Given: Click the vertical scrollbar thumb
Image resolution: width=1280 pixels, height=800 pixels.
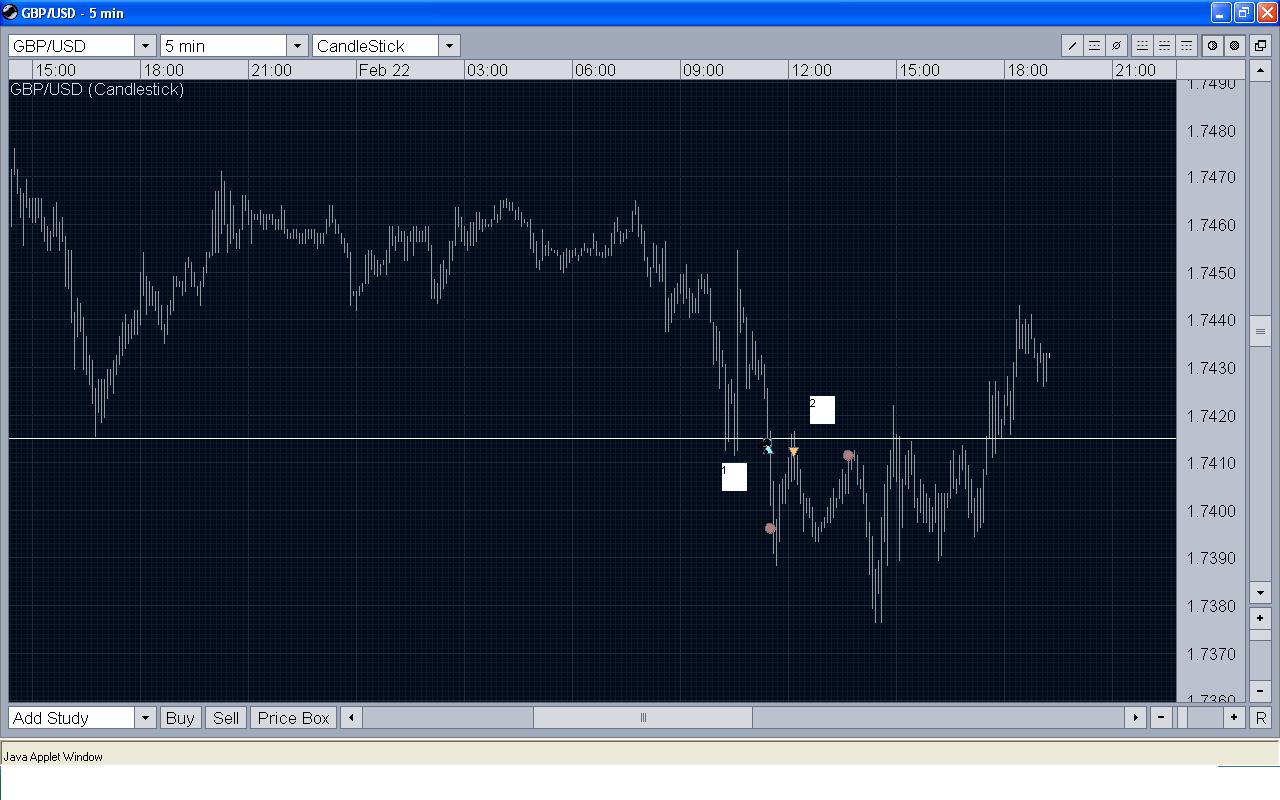Looking at the screenshot, I should pos(1260,331).
